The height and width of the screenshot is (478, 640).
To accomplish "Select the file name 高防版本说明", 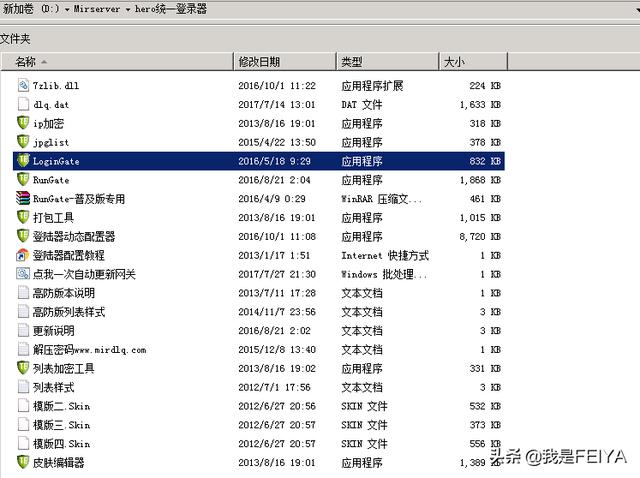I will coord(64,293).
